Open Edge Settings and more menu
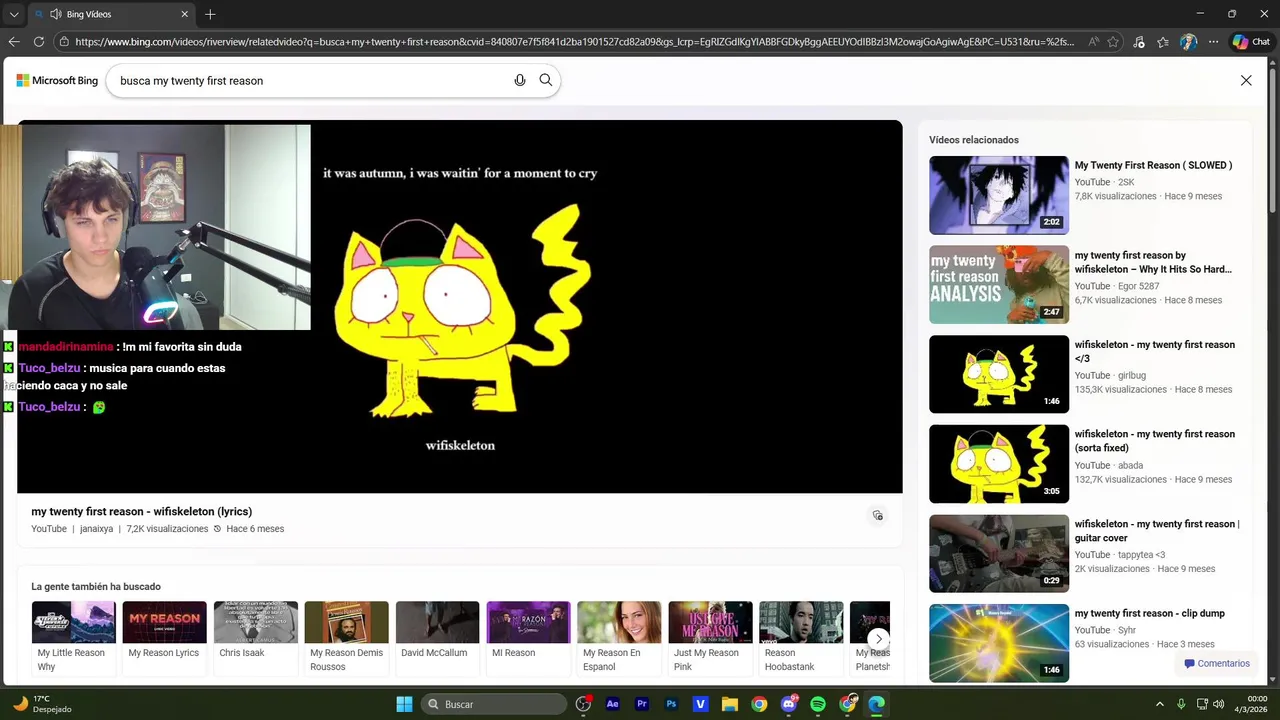Image resolution: width=1280 pixels, height=720 pixels. [x=1213, y=42]
